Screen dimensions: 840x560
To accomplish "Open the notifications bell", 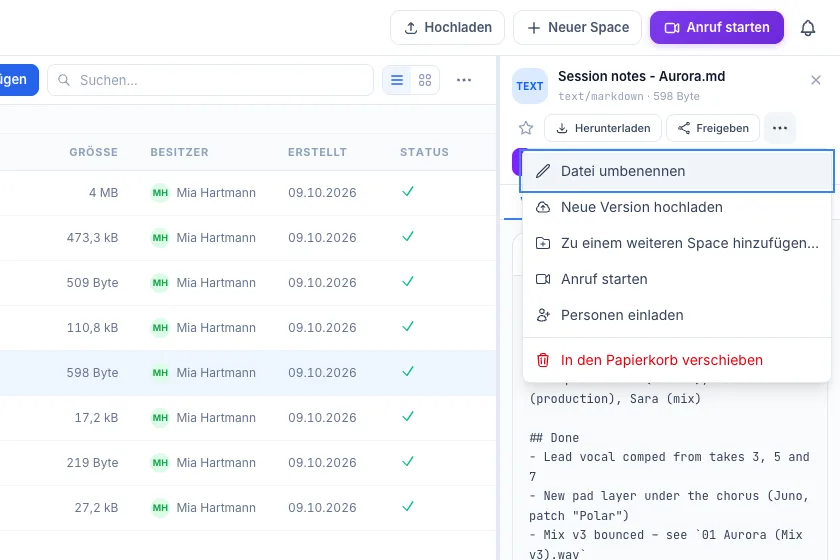I will point(808,28).
